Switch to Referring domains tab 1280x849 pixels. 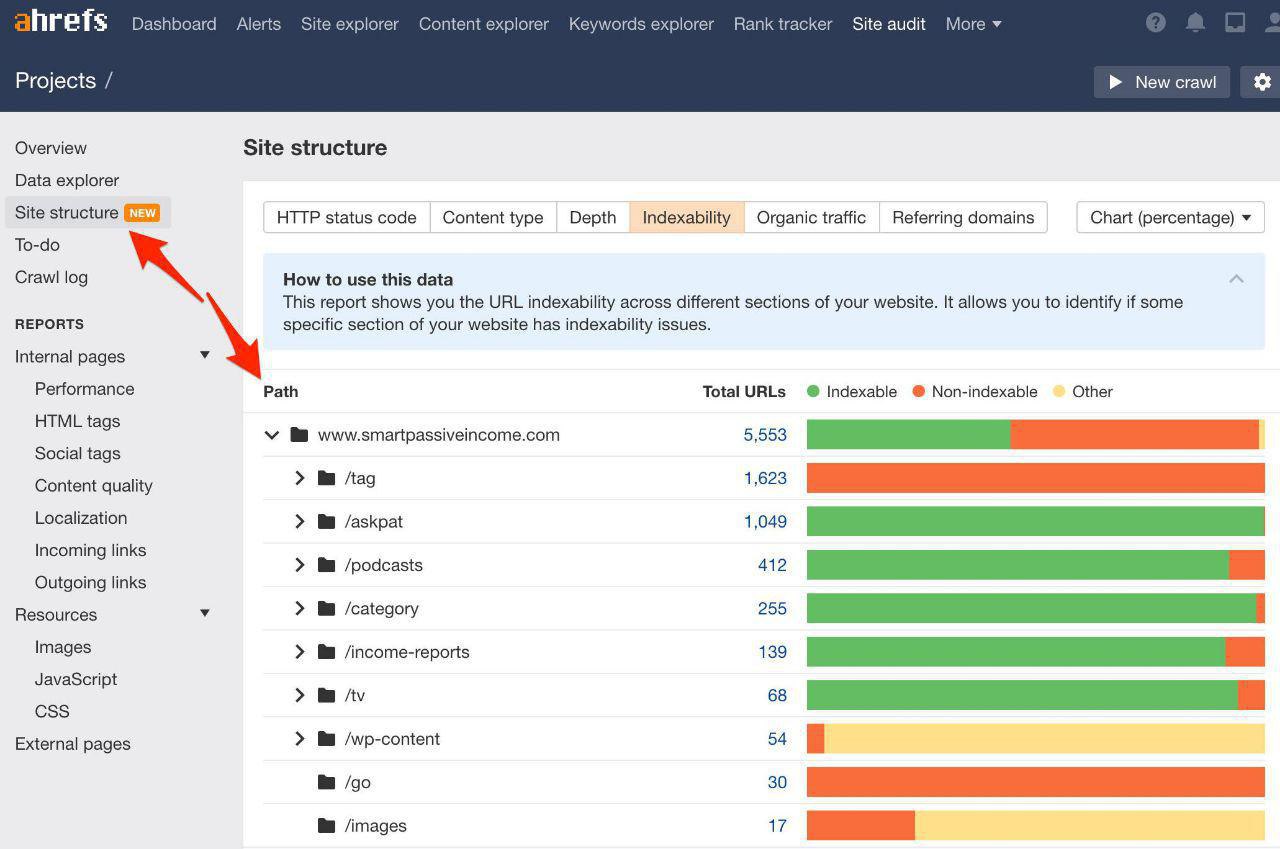click(963, 217)
